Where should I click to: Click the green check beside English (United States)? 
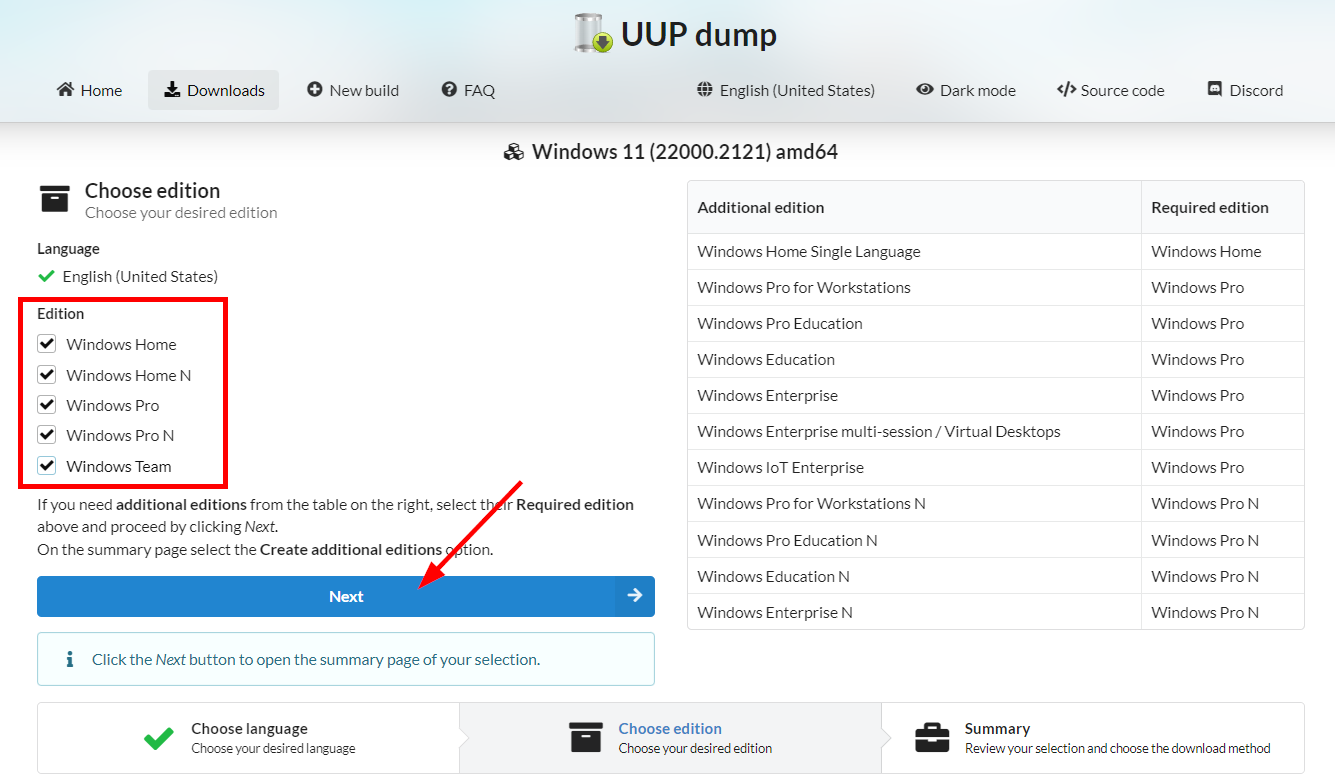point(46,276)
